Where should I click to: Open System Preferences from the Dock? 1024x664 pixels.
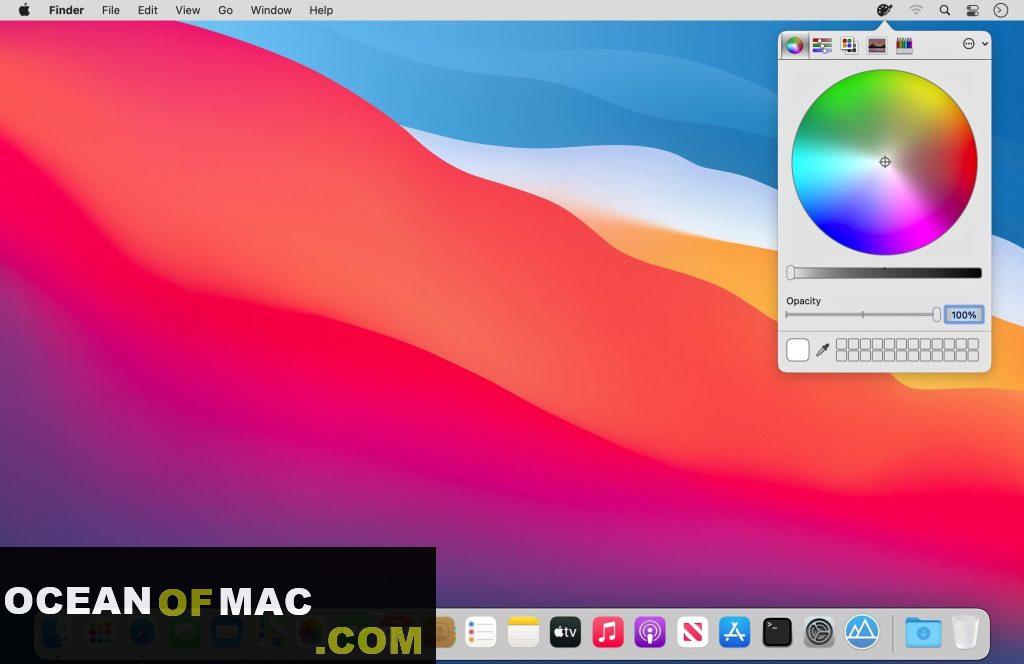tap(819, 632)
